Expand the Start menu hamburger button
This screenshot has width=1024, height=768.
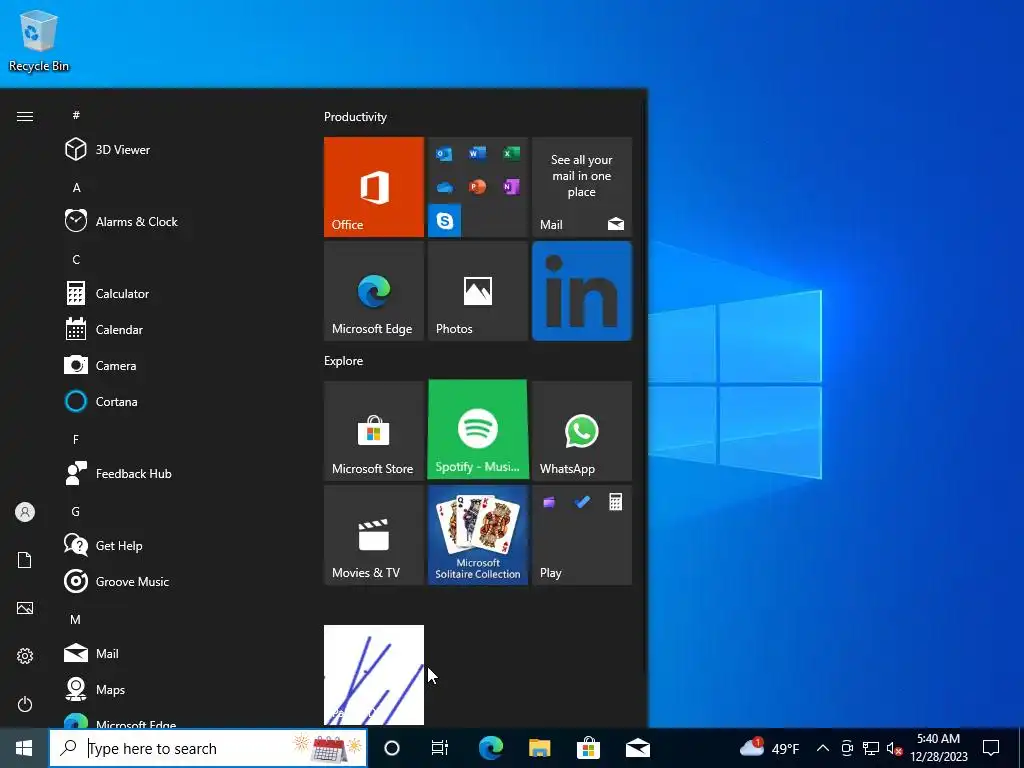pyautogui.click(x=25, y=116)
